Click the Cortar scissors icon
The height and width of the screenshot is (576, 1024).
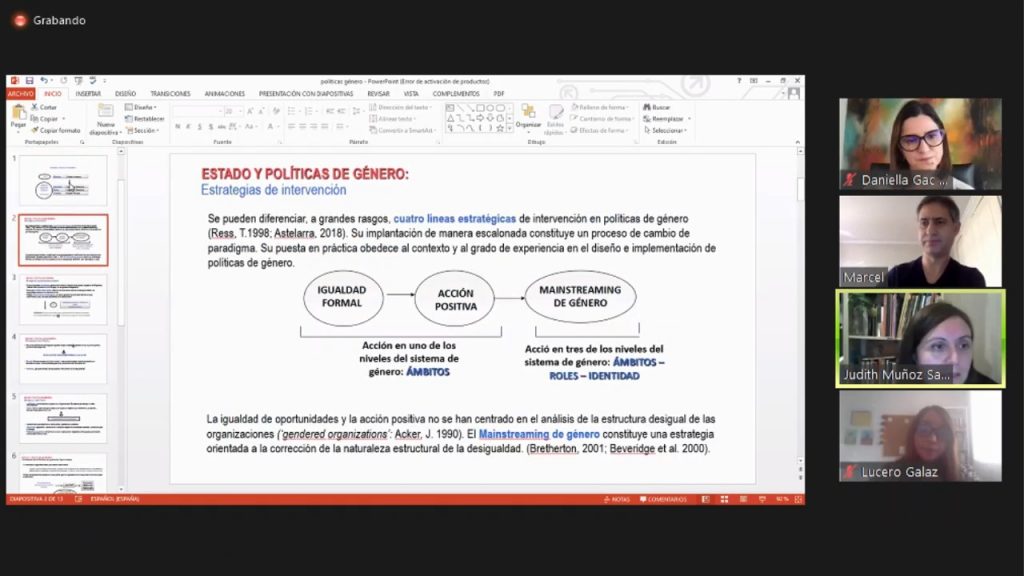pos(35,107)
